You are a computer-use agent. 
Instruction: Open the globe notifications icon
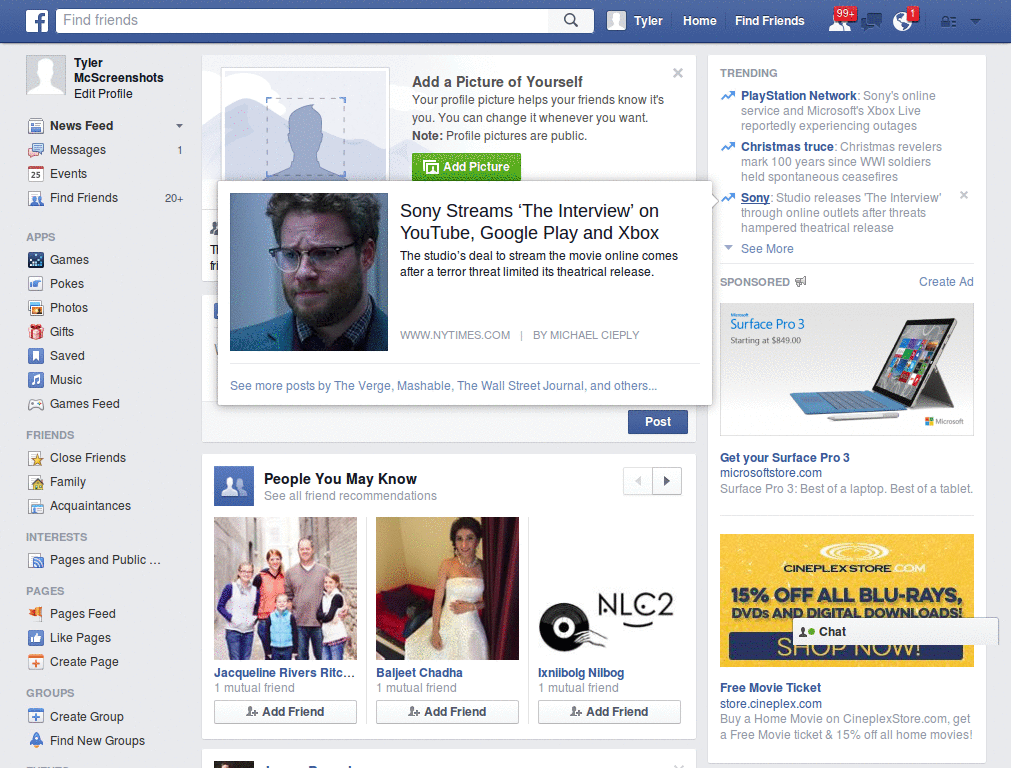coord(903,21)
